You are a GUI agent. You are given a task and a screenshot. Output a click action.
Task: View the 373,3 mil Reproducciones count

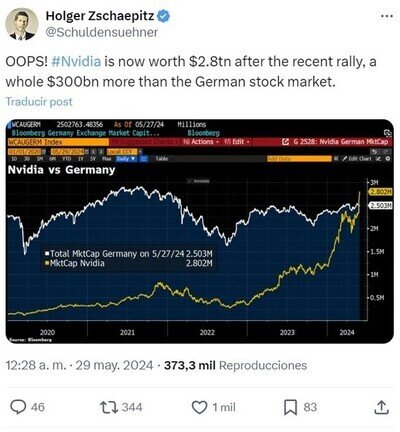click(x=235, y=365)
